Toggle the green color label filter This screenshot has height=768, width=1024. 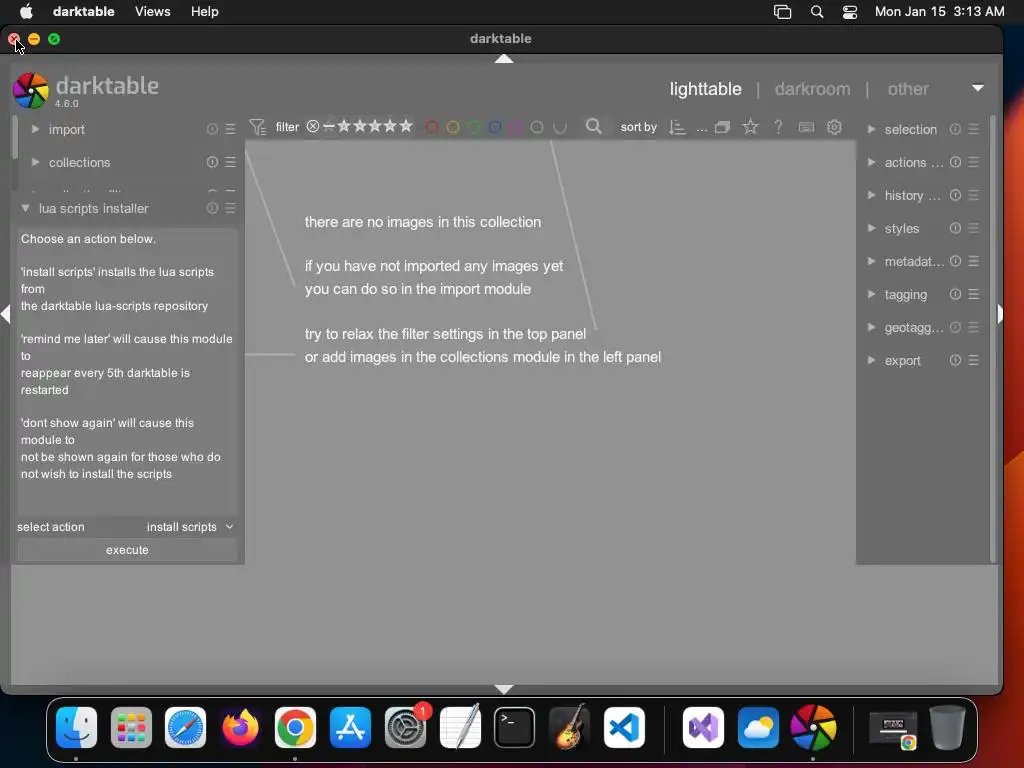click(x=474, y=127)
